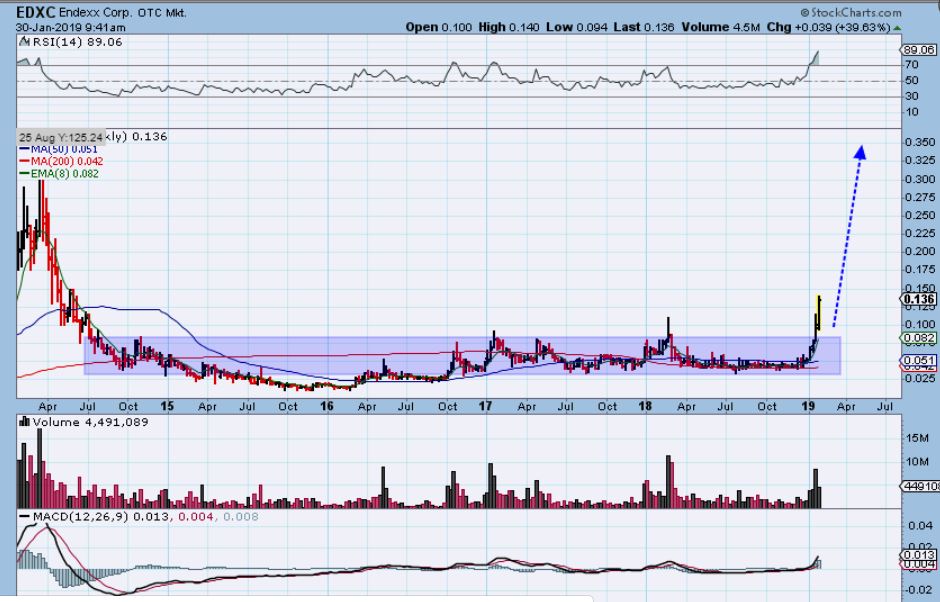940x602 pixels.
Task: Click the Open 0.100 value
Action: [x=438, y=27]
